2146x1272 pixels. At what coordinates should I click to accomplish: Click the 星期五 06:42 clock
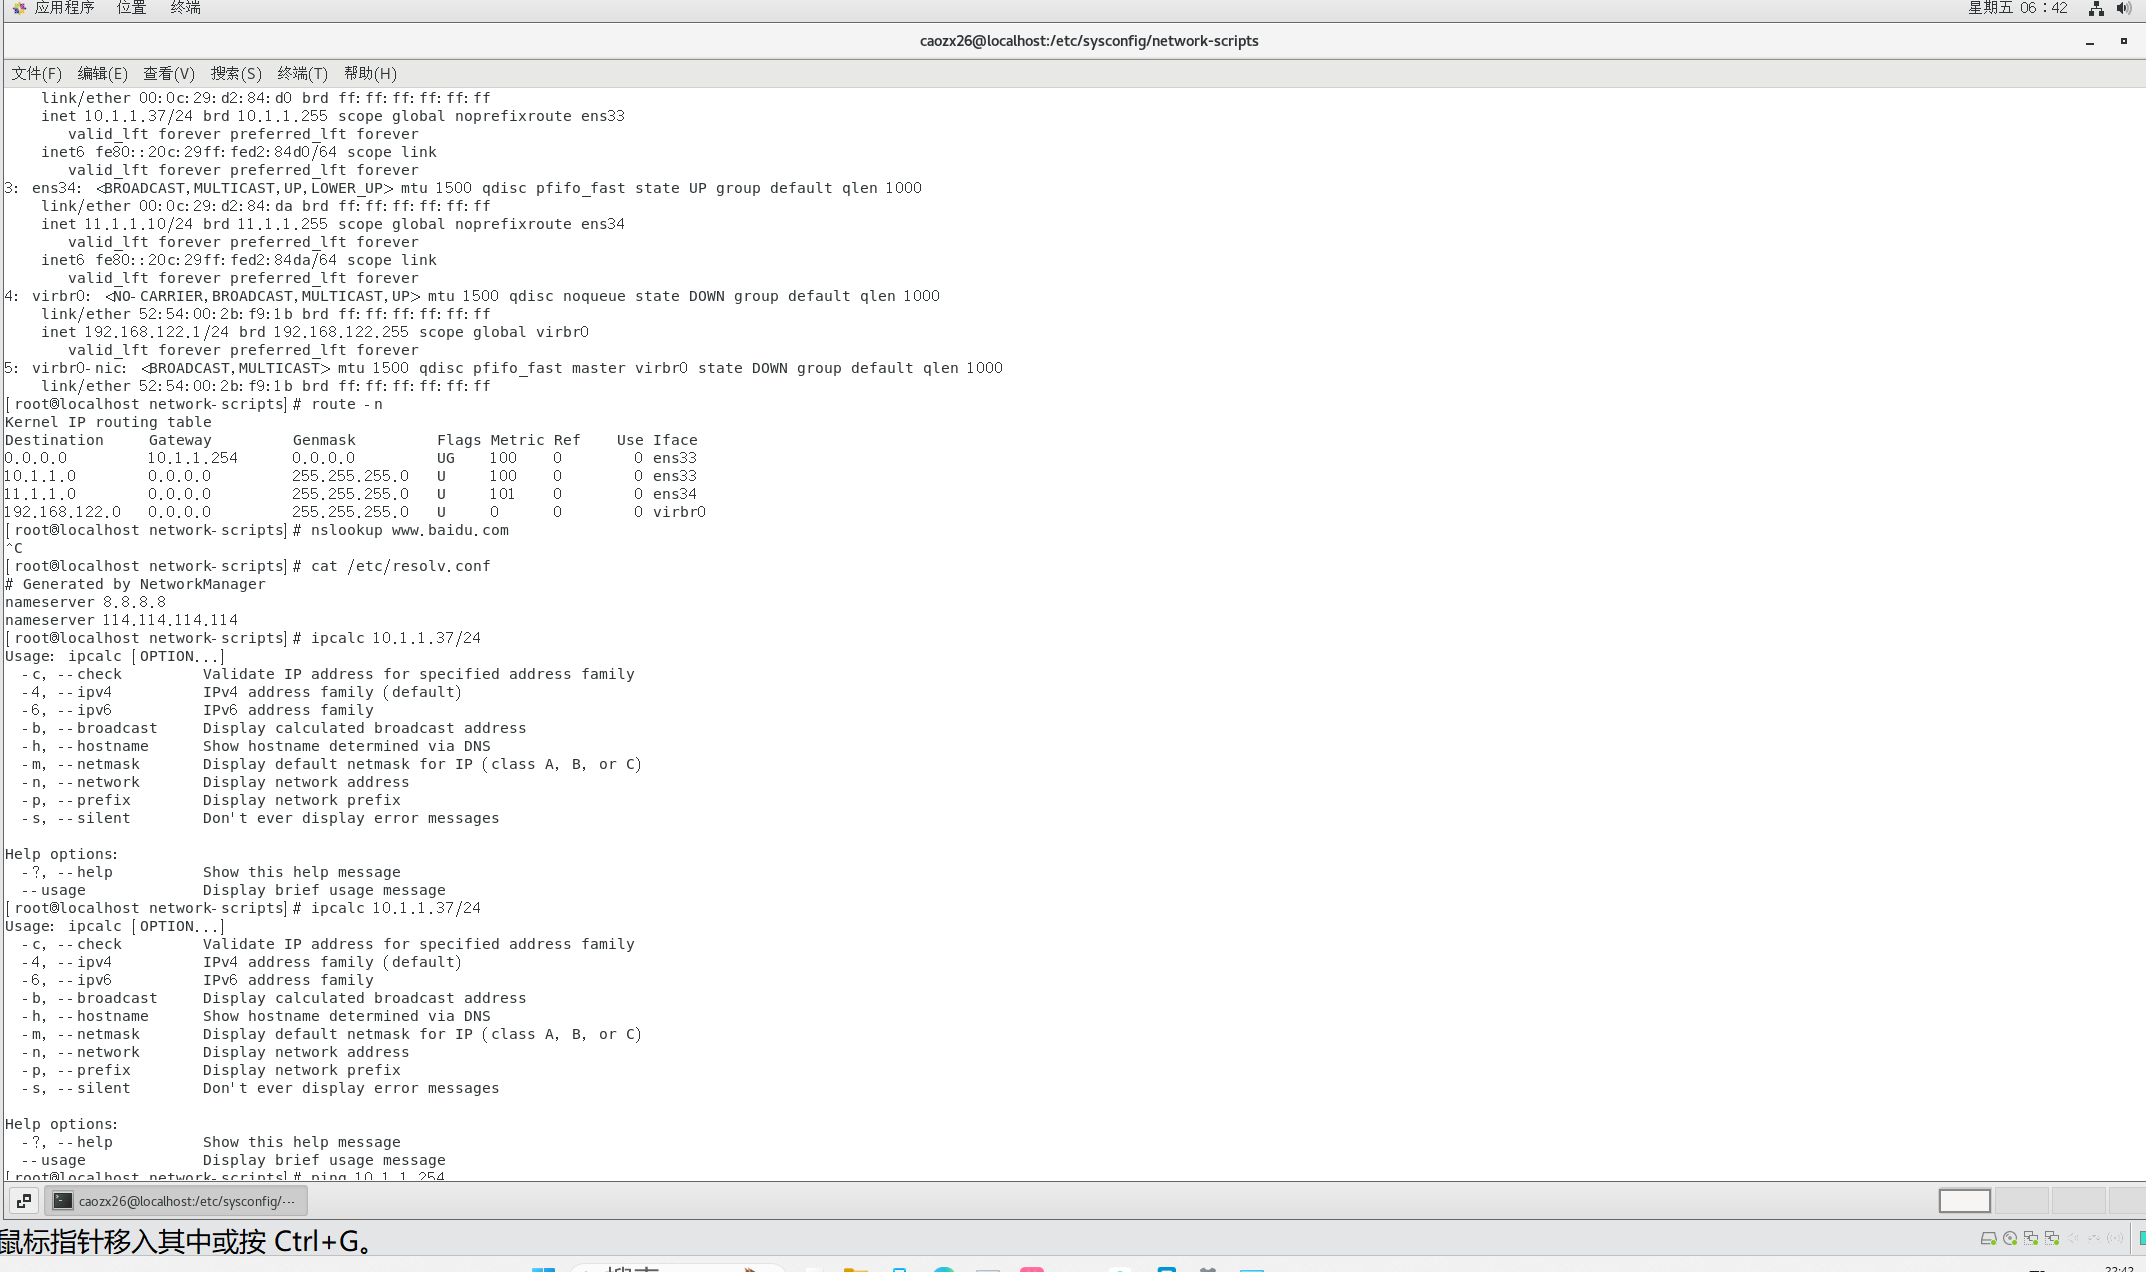click(2017, 8)
